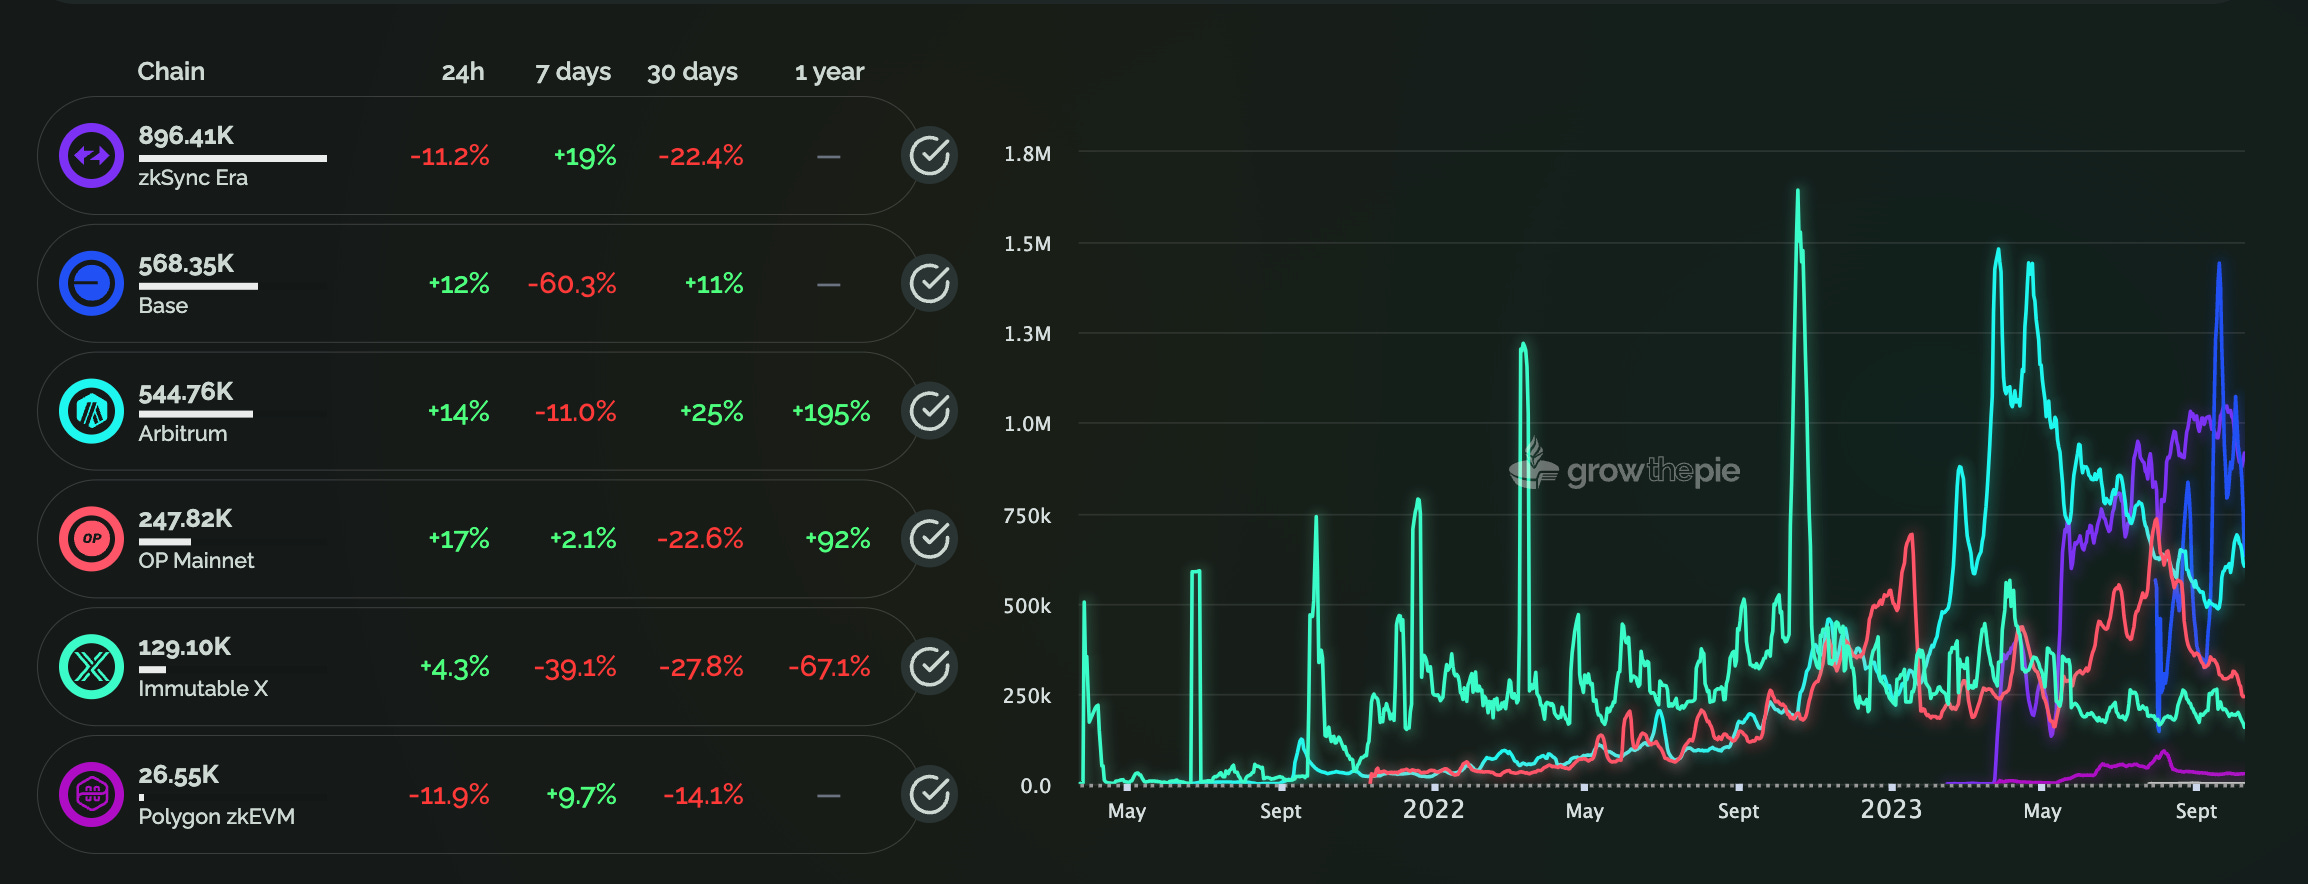The width and height of the screenshot is (2308, 884).
Task: Click Immutable X +4.3% 24h change
Action: point(455,667)
